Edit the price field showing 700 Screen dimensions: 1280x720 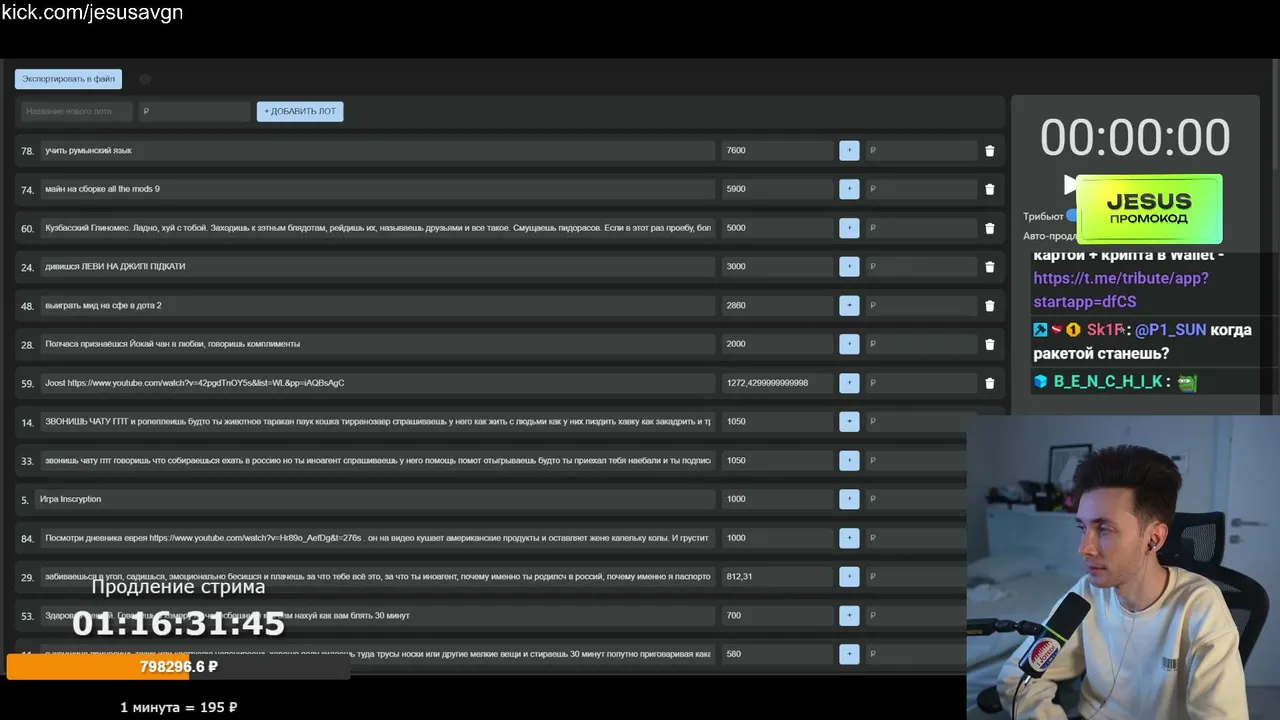point(777,616)
